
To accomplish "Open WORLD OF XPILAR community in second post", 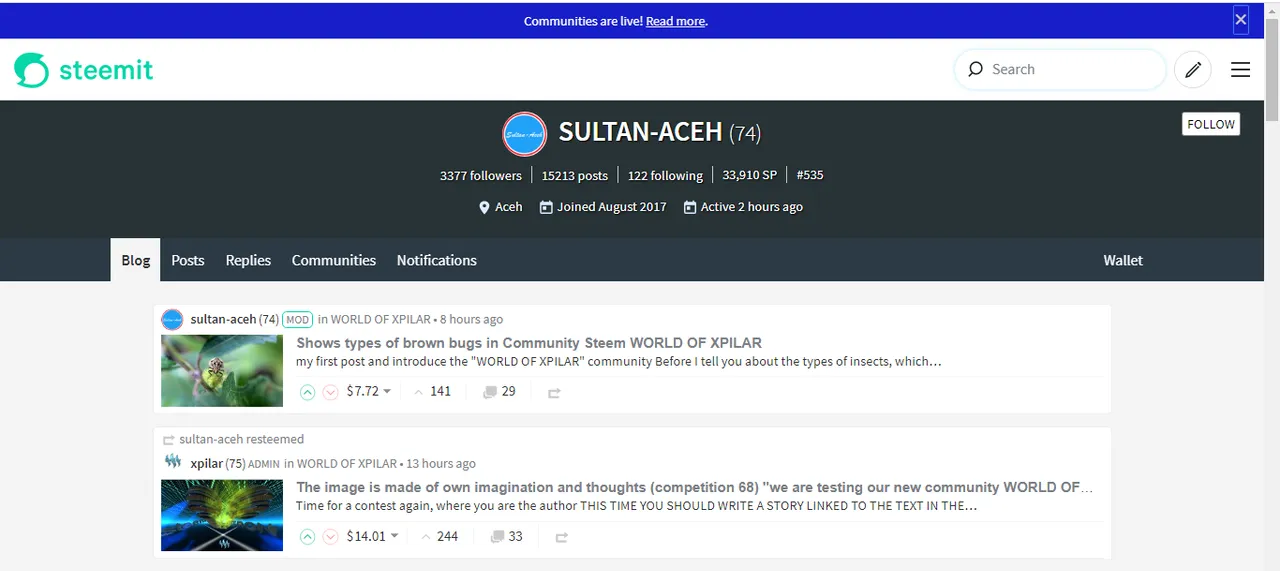I will click(x=347, y=464).
